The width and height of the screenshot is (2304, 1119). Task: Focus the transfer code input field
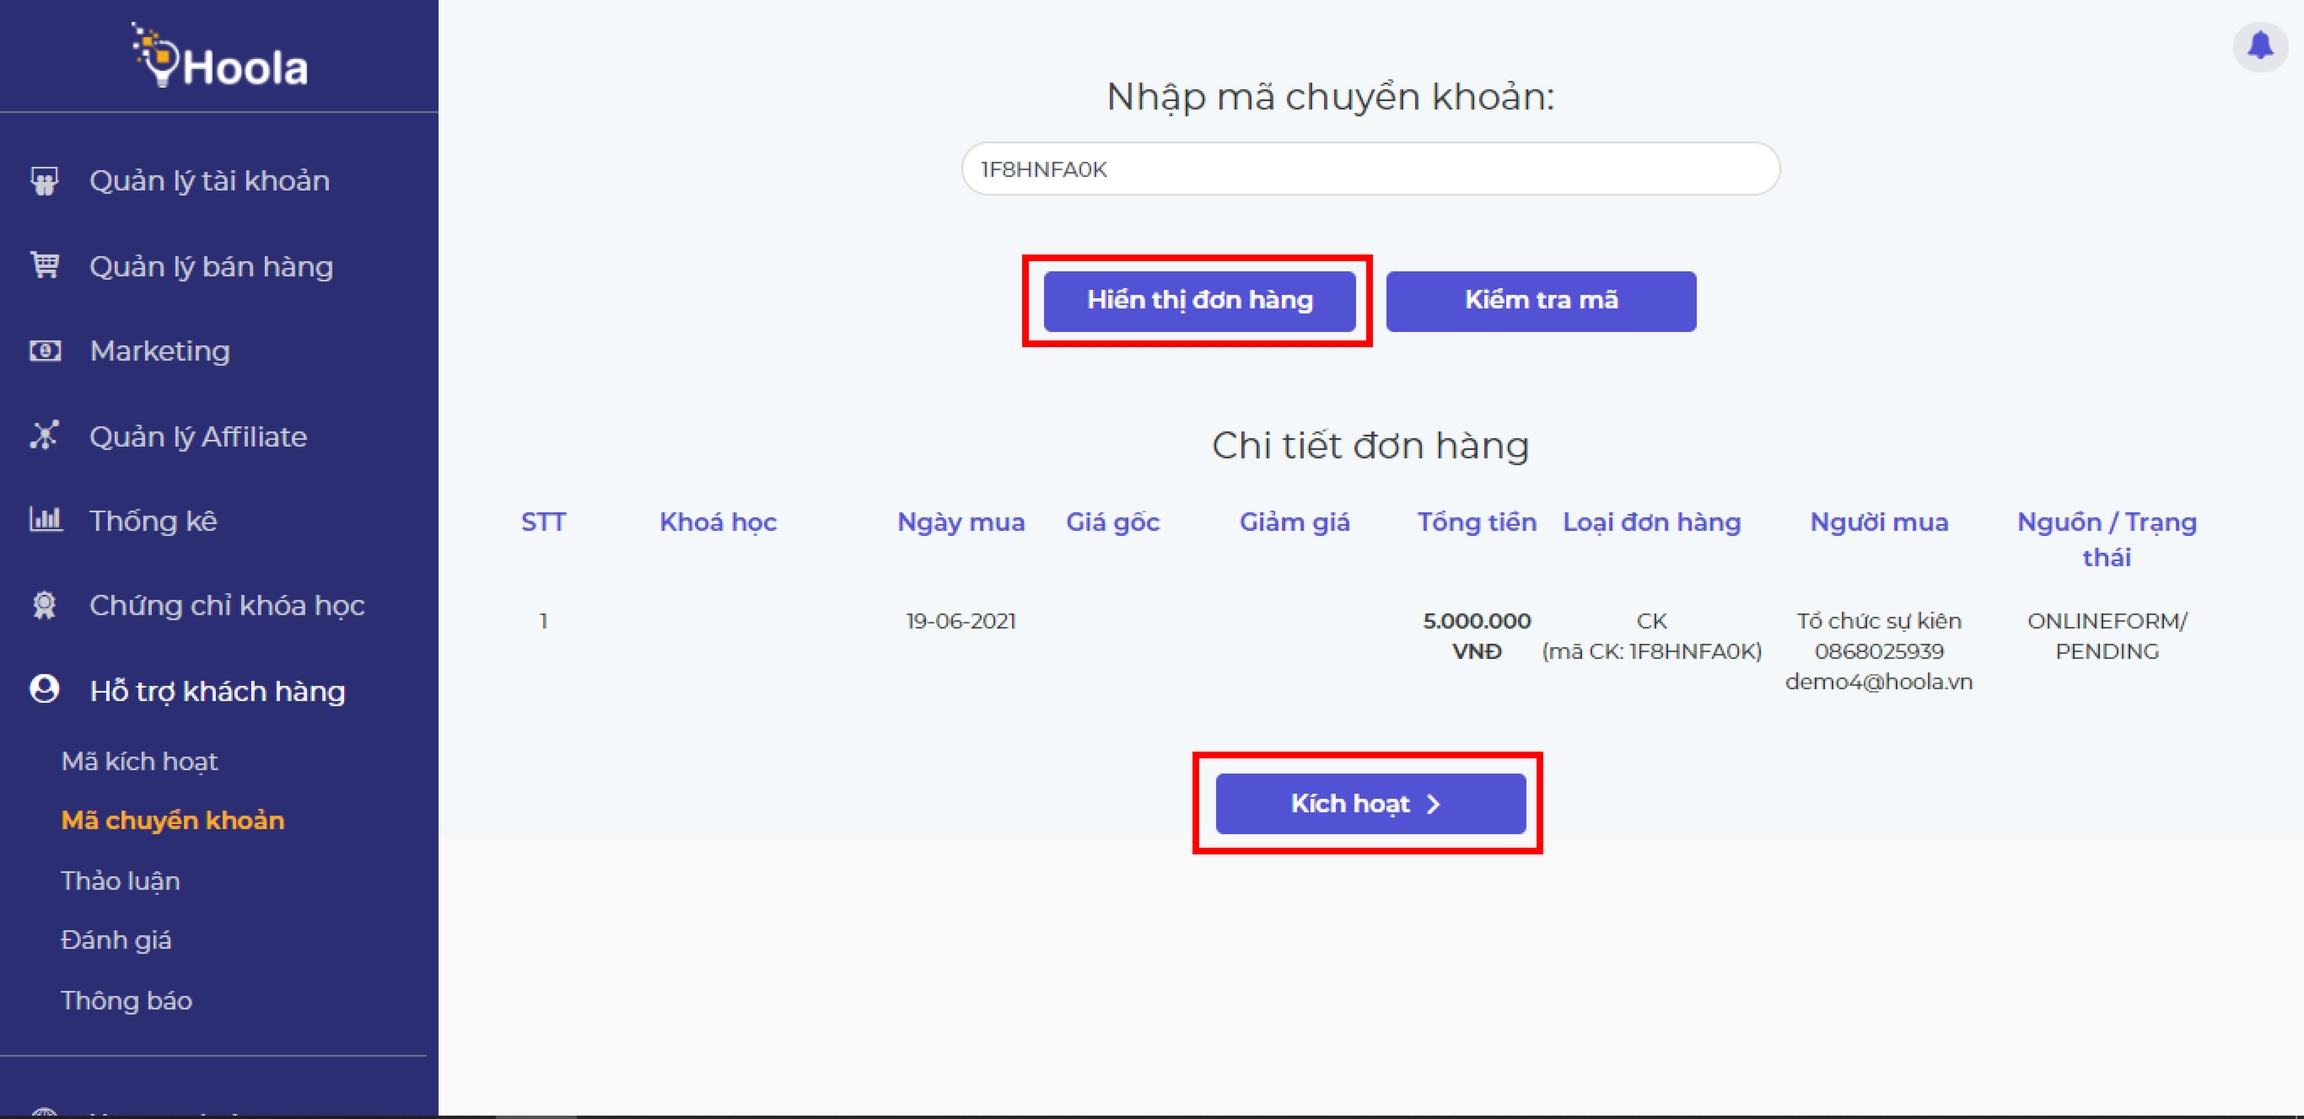pos(1369,169)
